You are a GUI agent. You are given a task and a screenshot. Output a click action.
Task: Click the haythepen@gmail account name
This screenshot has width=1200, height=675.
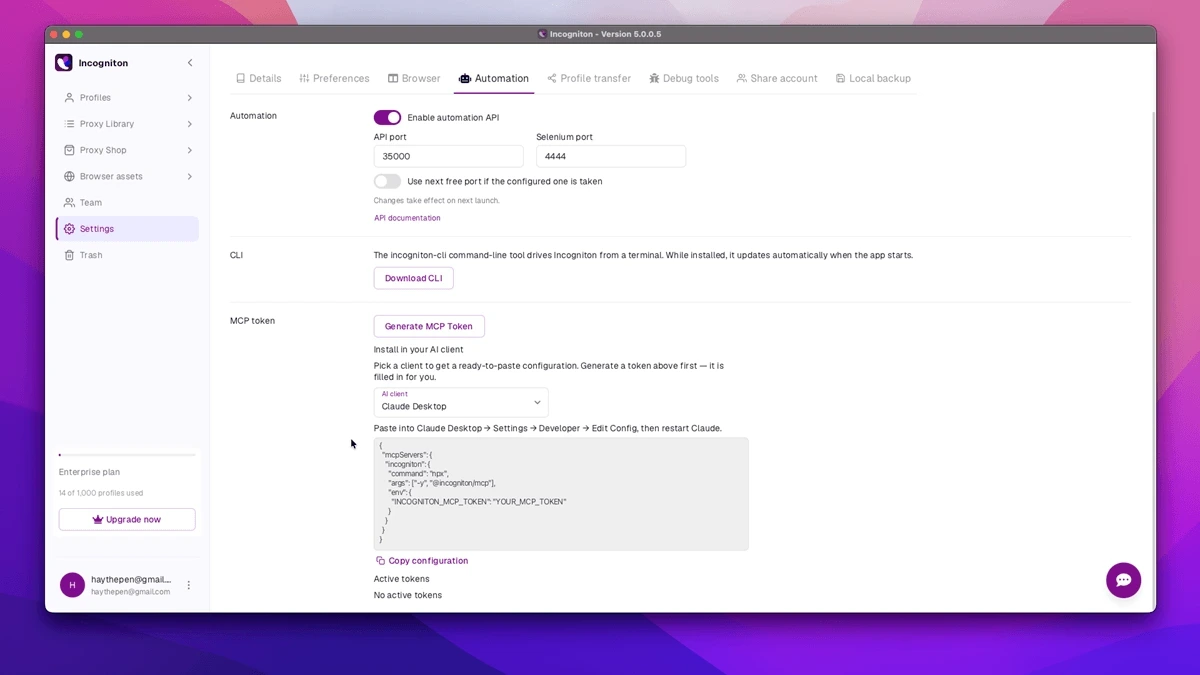tap(131, 579)
